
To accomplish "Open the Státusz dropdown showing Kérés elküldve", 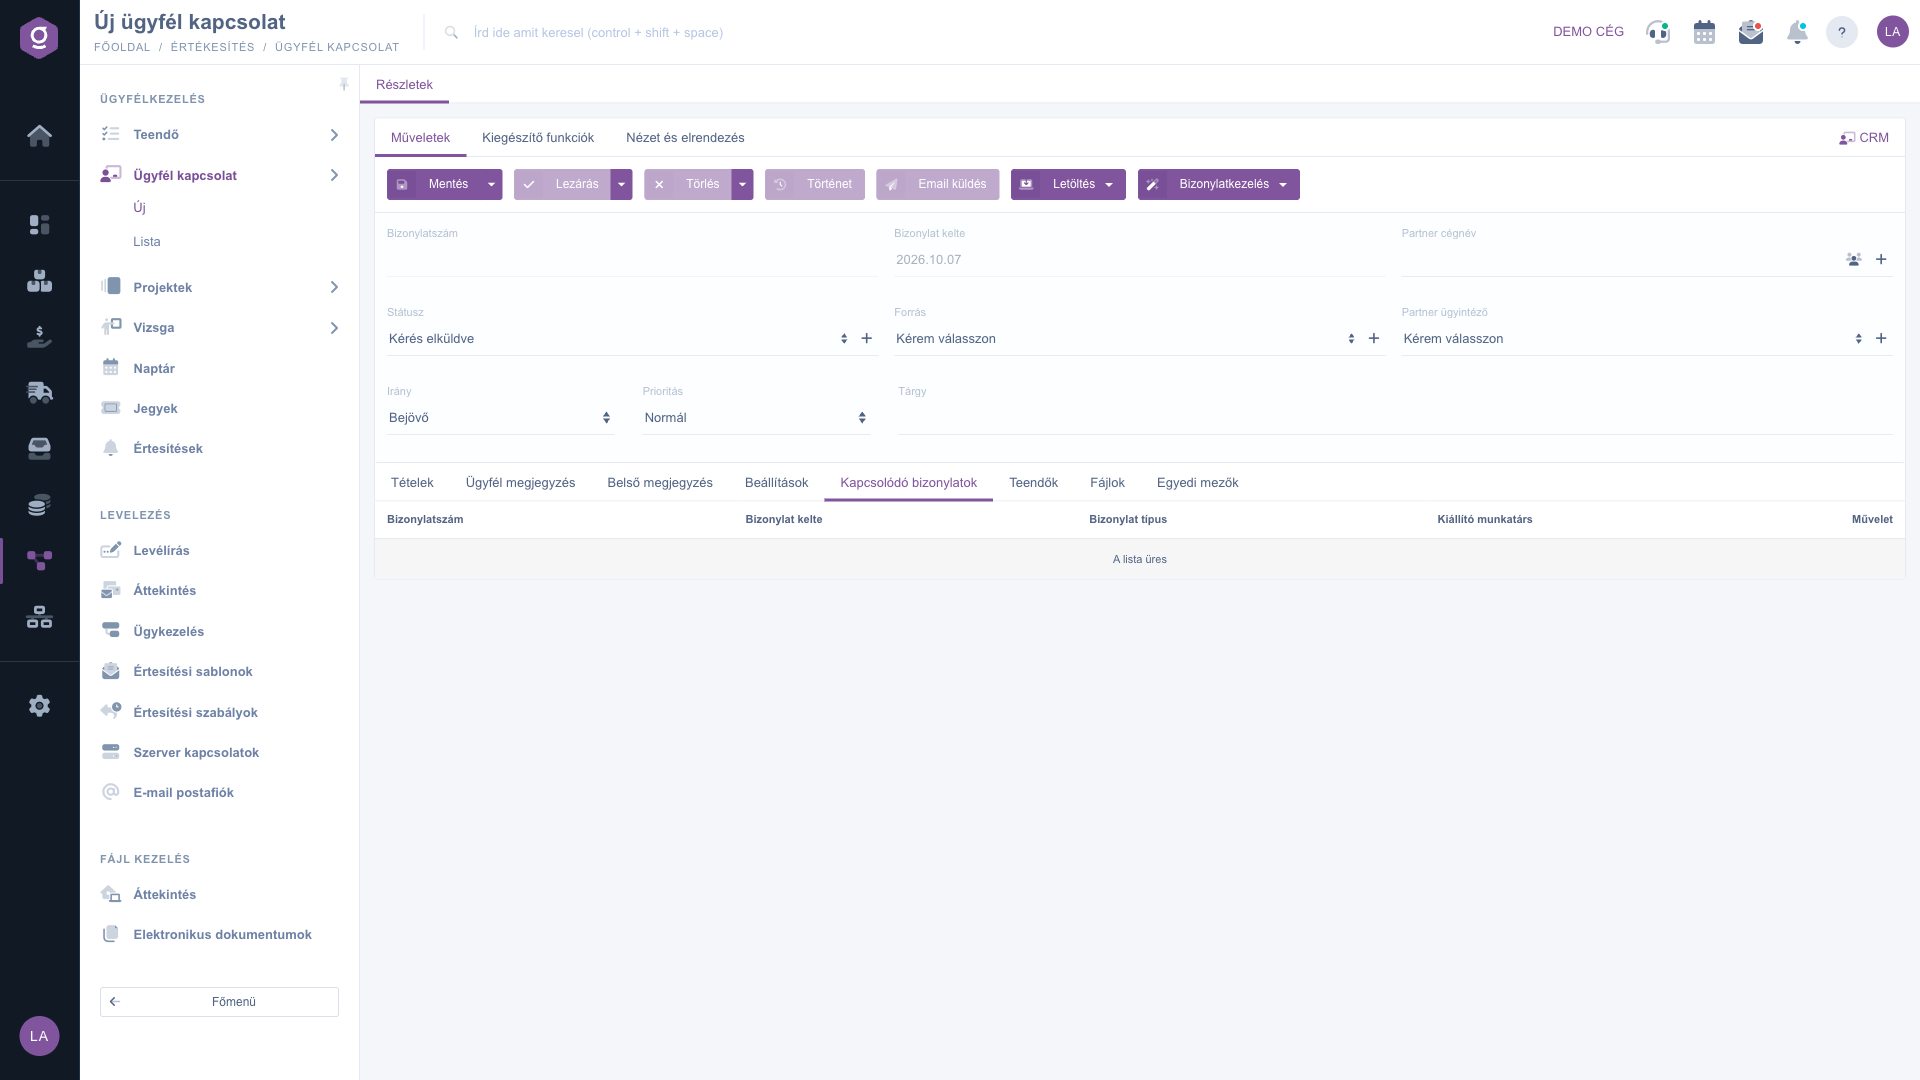I will (x=618, y=339).
